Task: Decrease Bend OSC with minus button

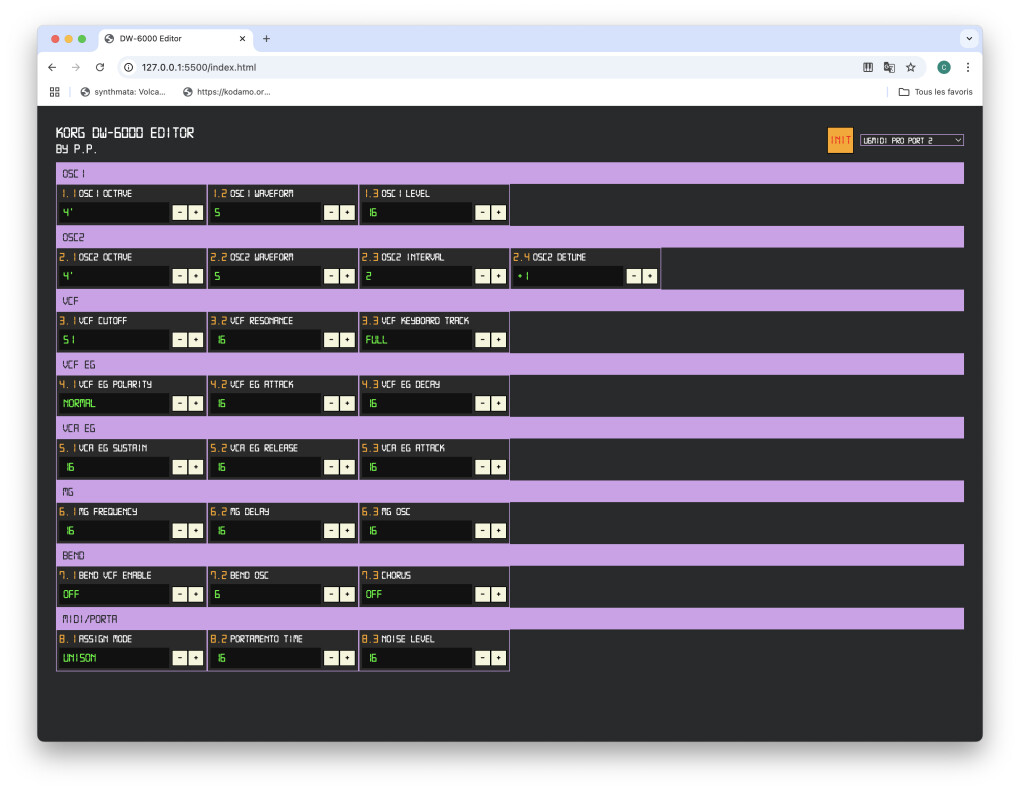Action: point(331,594)
